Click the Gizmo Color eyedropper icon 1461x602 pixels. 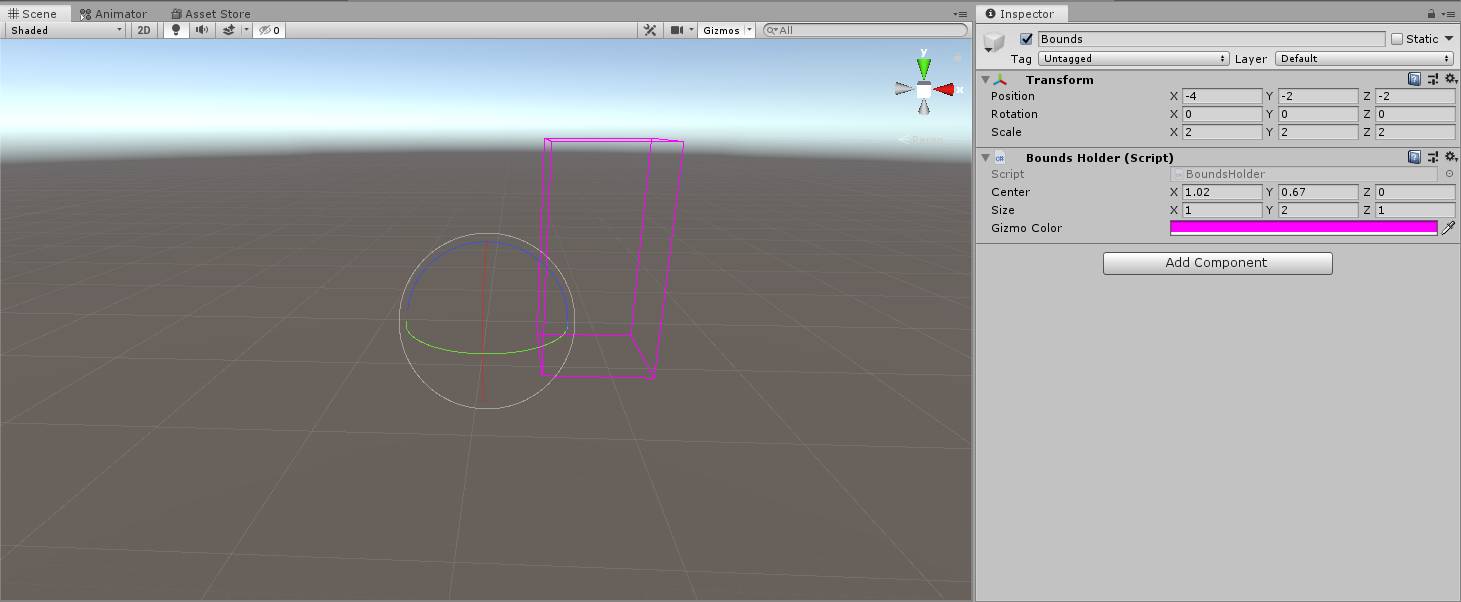(x=1448, y=227)
